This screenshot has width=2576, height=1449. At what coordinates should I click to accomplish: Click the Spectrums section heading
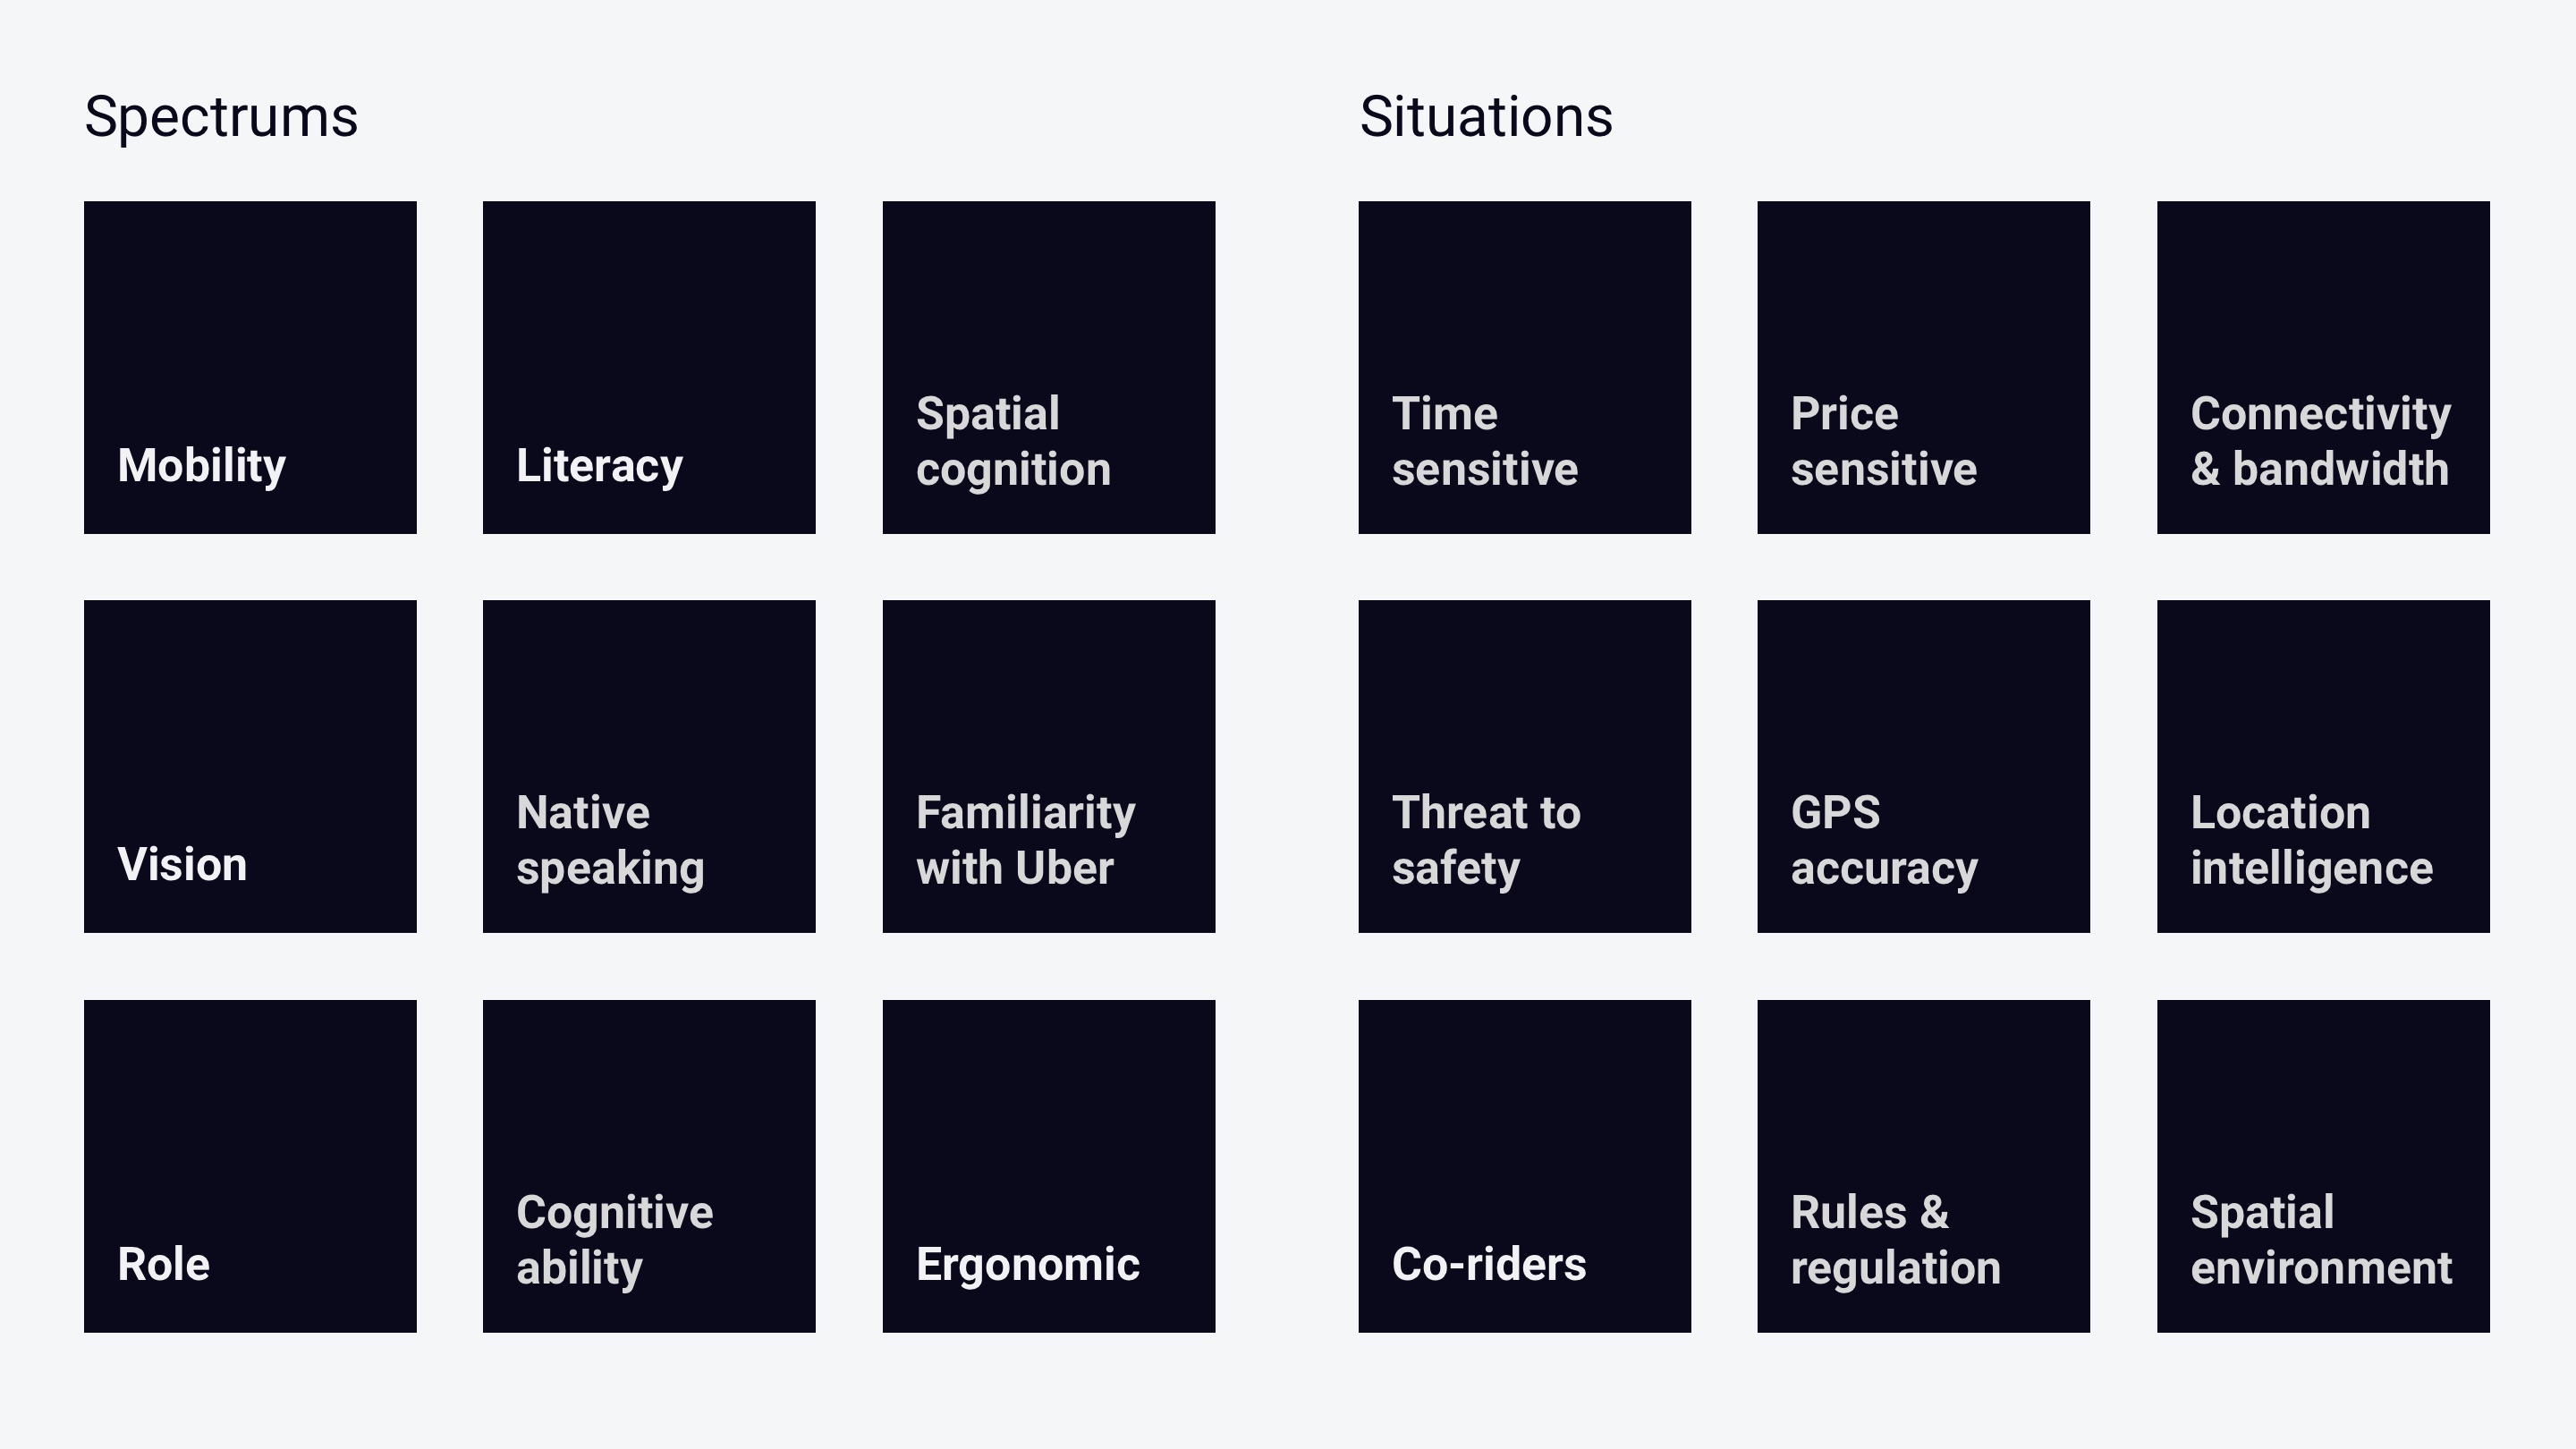click(x=221, y=118)
